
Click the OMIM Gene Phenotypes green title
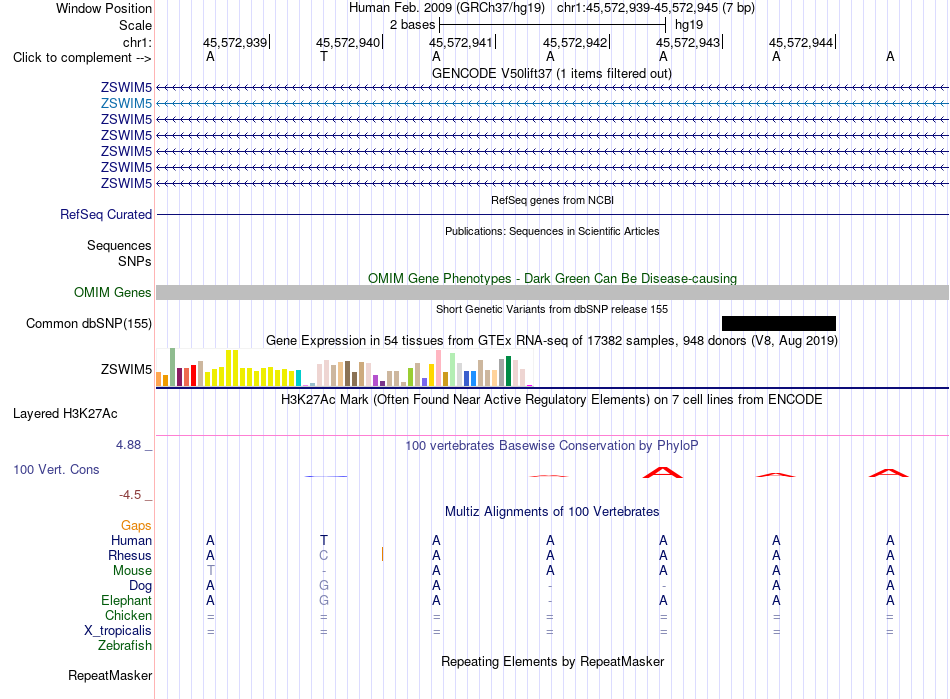coord(553,278)
